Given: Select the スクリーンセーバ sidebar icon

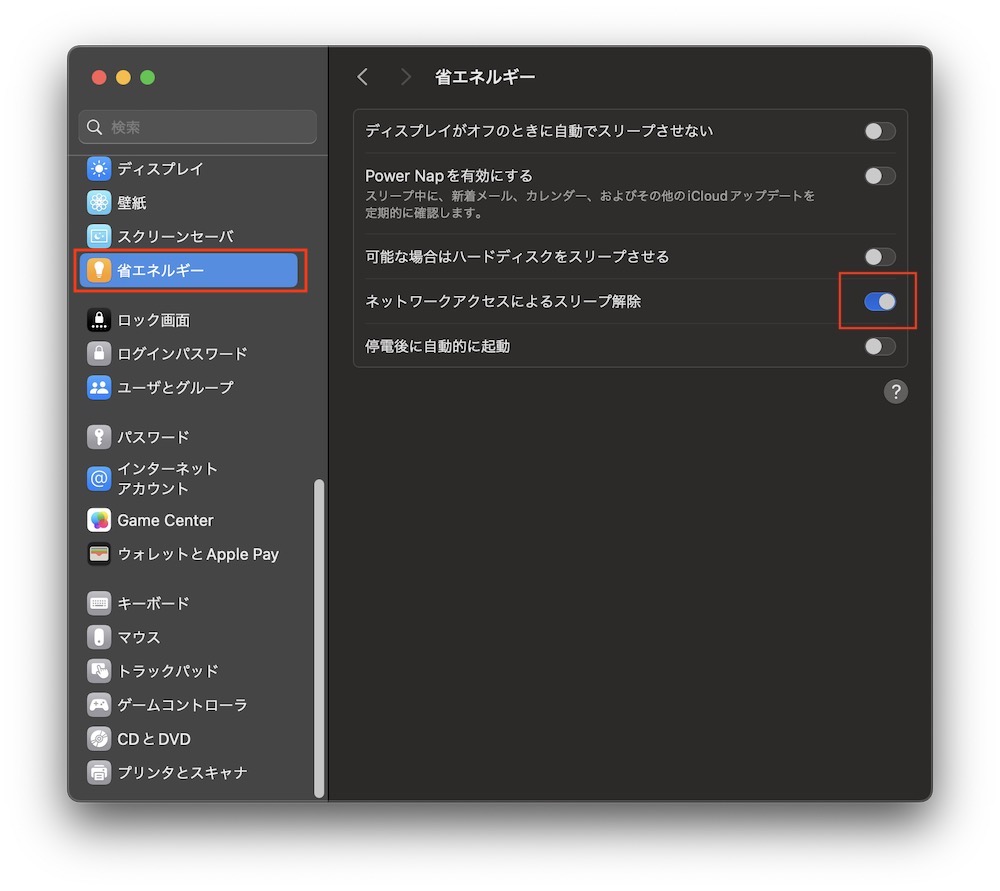Looking at the screenshot, I should 99,237.
